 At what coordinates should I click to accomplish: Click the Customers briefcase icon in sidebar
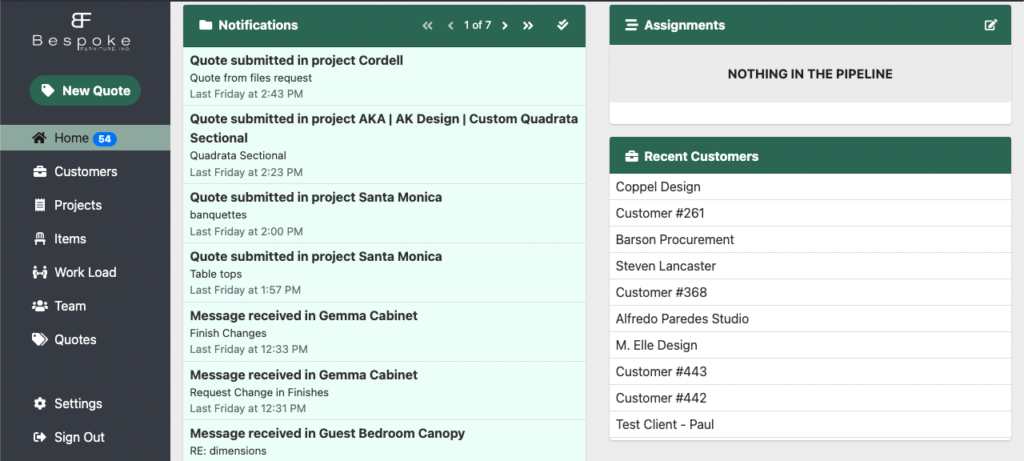pos(40,172)
